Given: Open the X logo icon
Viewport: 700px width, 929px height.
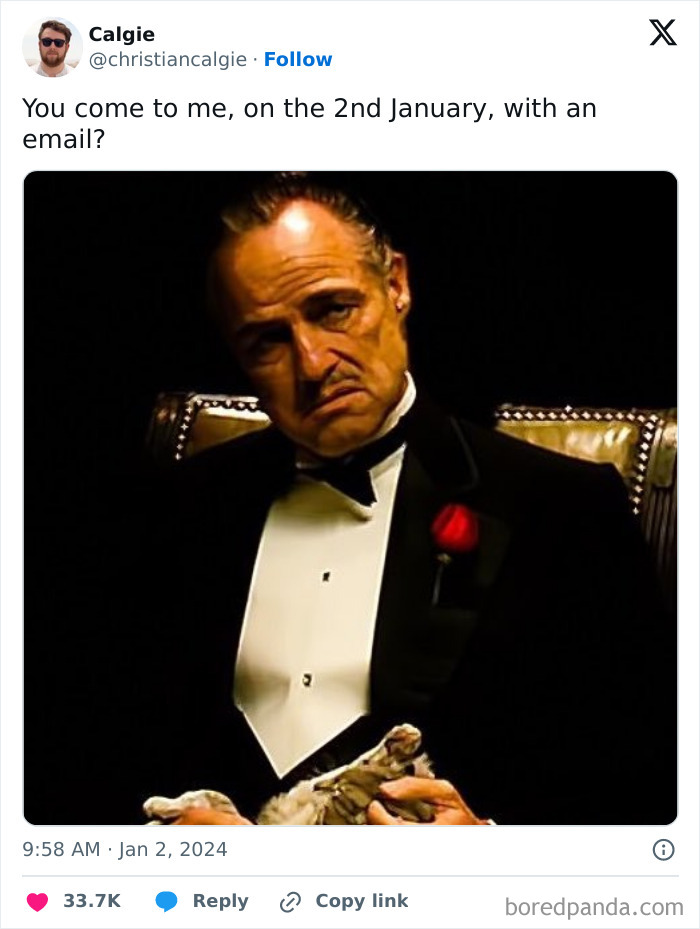Looking at the screenshot, I should pyautogui.click(x=663, y=33).
